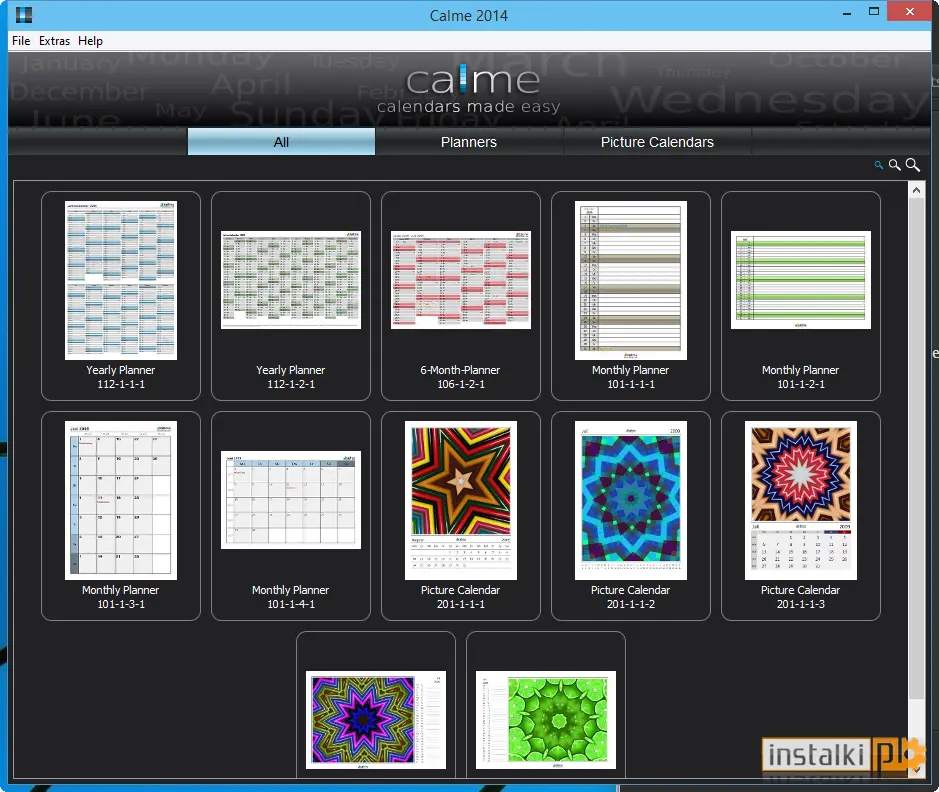Select the largest thumbnail size magnifier icon
The height and width of the screenshot is (792, 939).
[913, 165]
